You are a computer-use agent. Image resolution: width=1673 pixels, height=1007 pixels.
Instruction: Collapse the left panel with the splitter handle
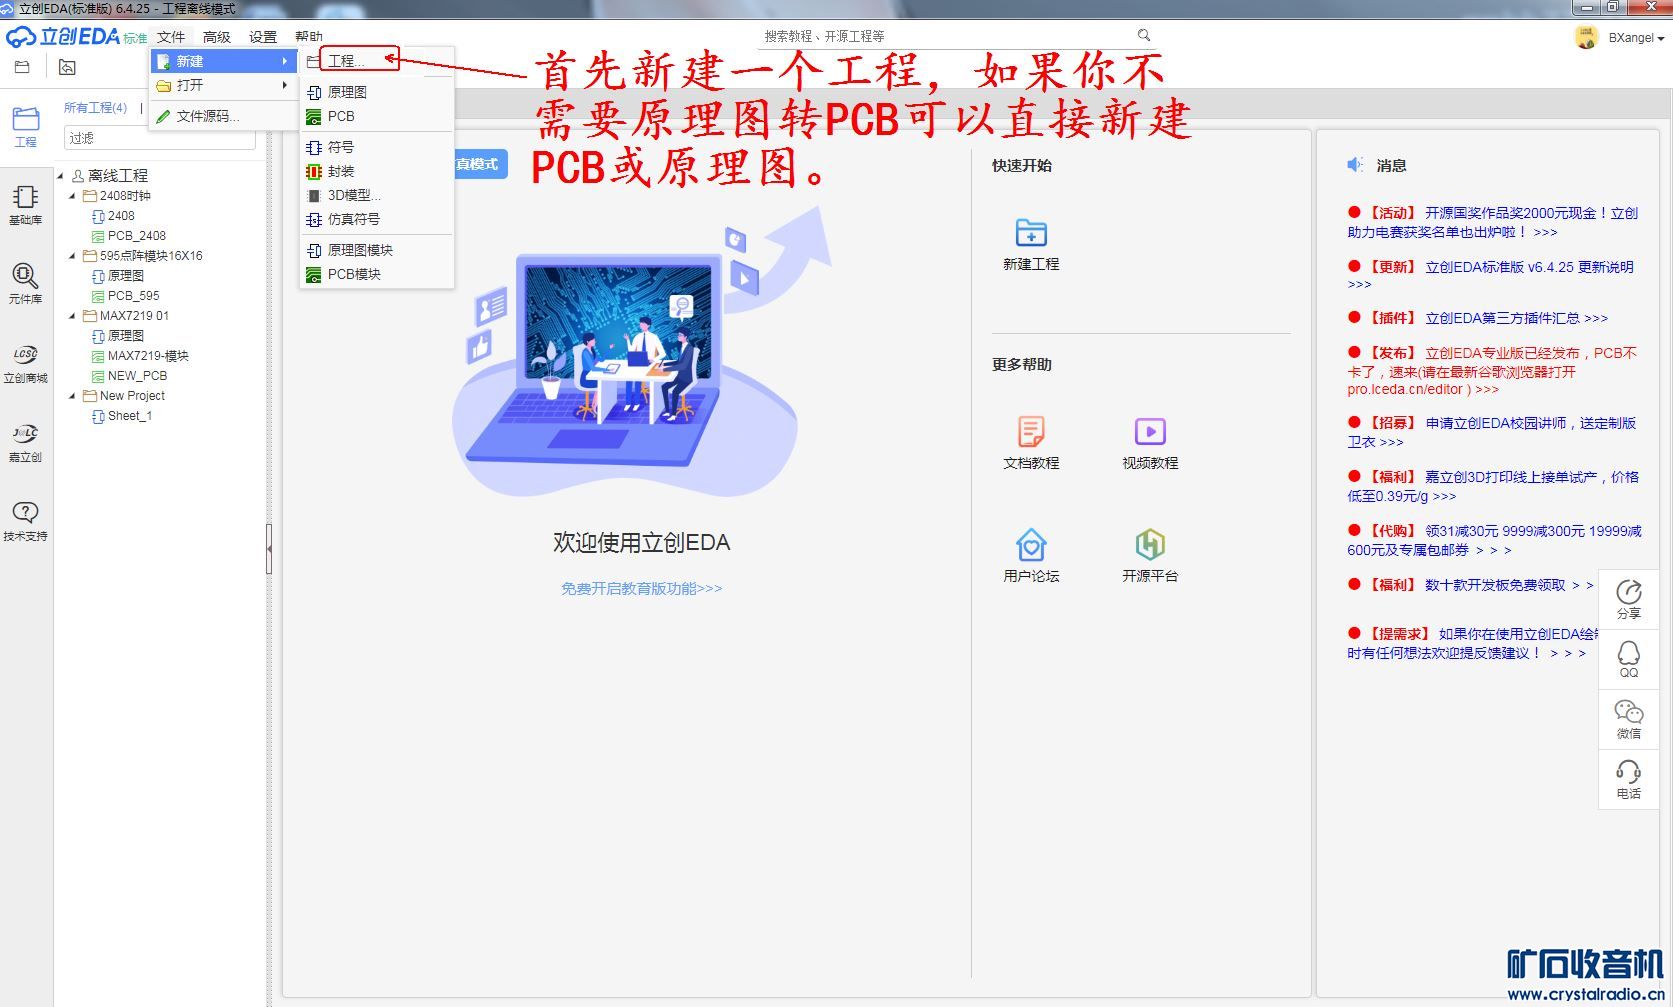(x=269, y=548)
